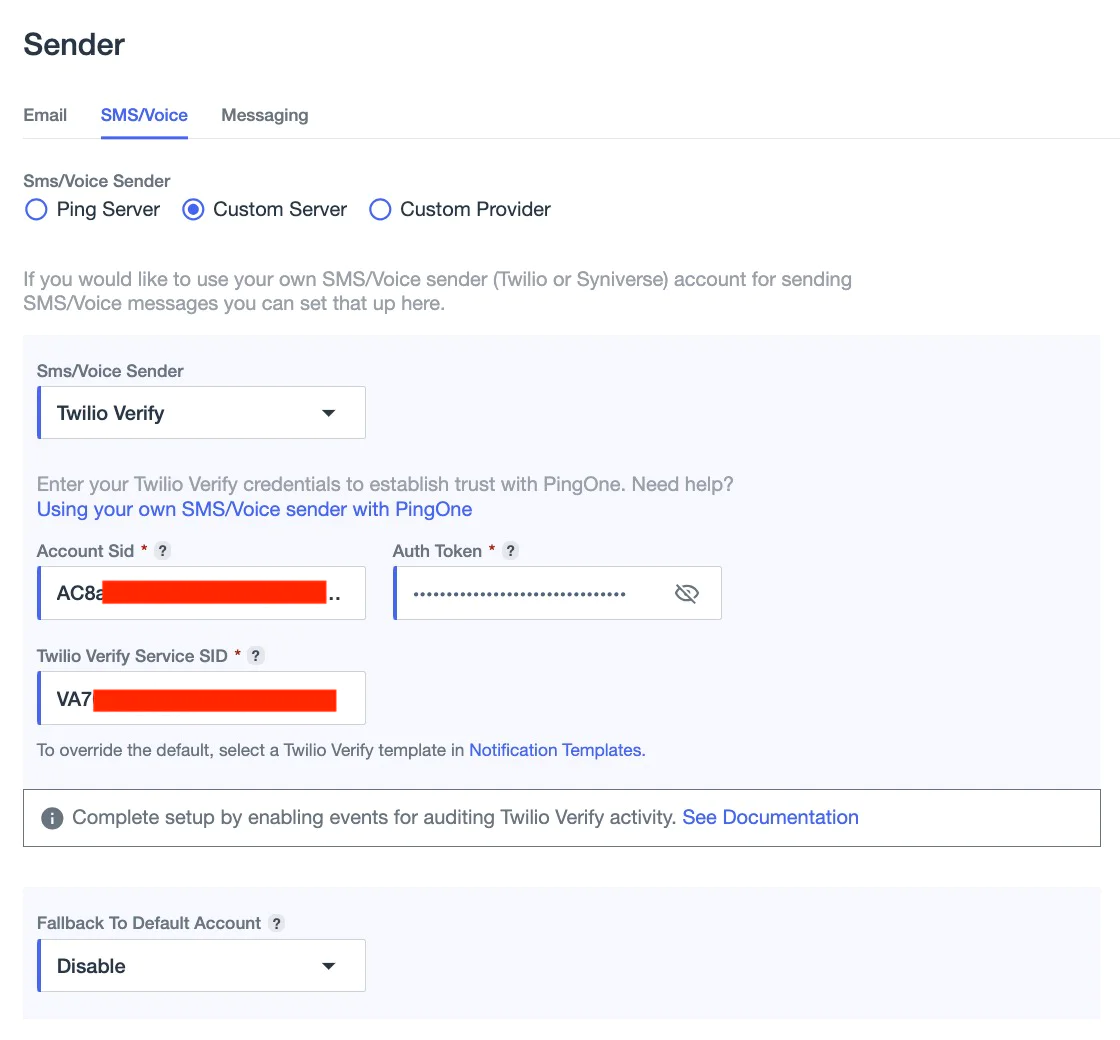The height and width of the screenshot is (1040, 1120).
Task: Click the Notification Templates link
Action: click(556, 750)
